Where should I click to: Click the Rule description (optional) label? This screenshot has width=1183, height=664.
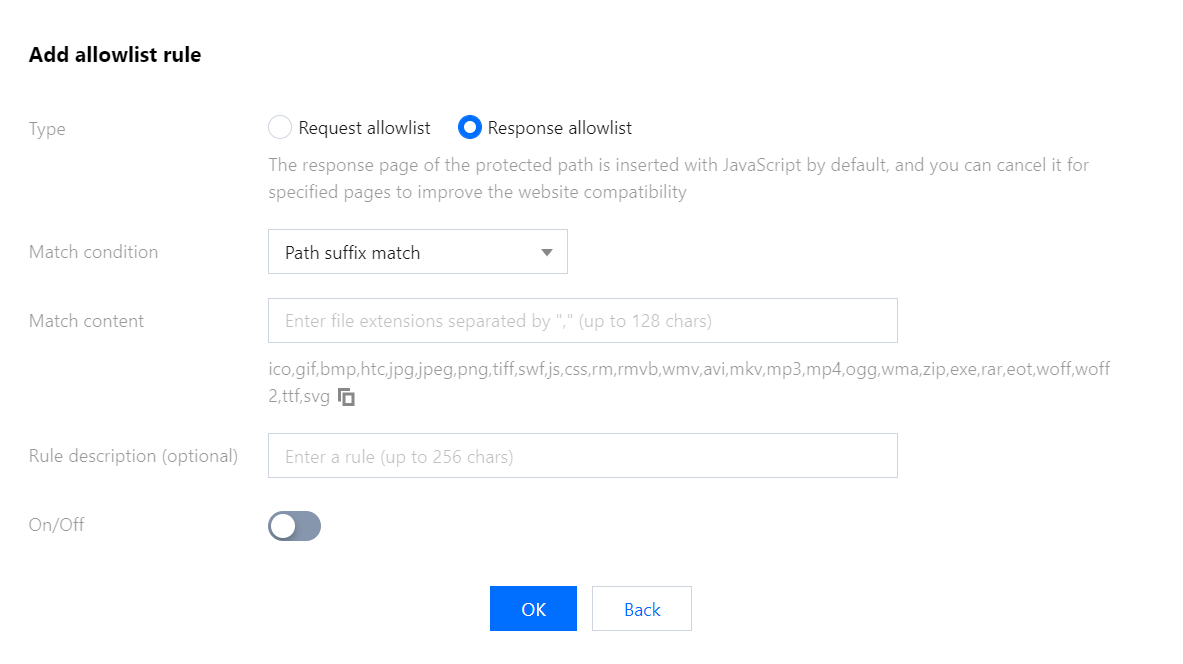133,456
